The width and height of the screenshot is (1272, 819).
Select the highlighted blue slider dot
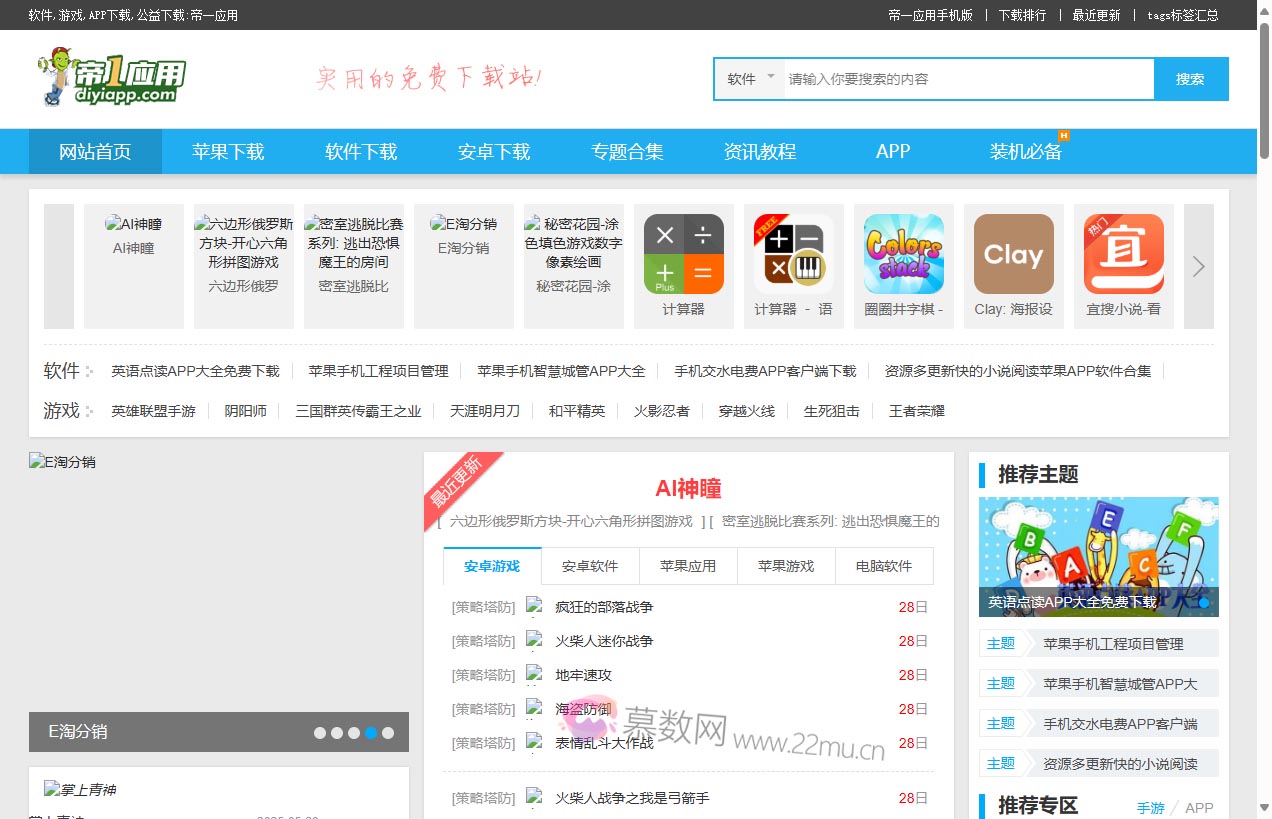[x=371, y=733]
